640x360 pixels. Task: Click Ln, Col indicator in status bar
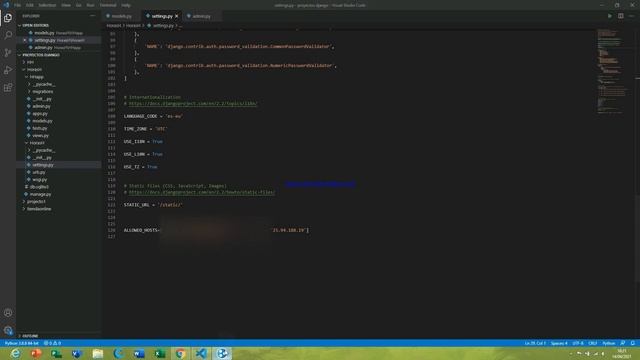[x=535, y=343]
